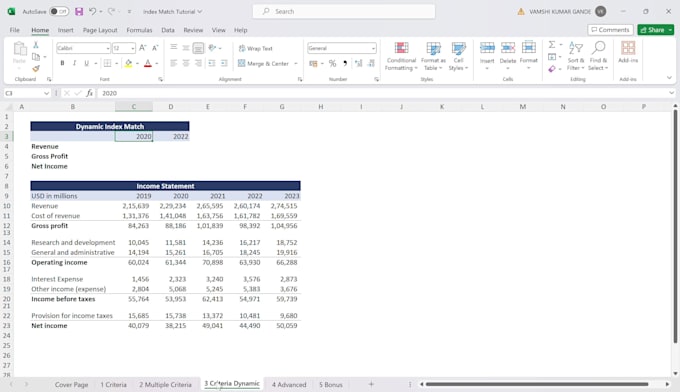The width and height of the screenshot is (680, 392).
Task: Add a new sheet with the plus button
Action: 371,384
